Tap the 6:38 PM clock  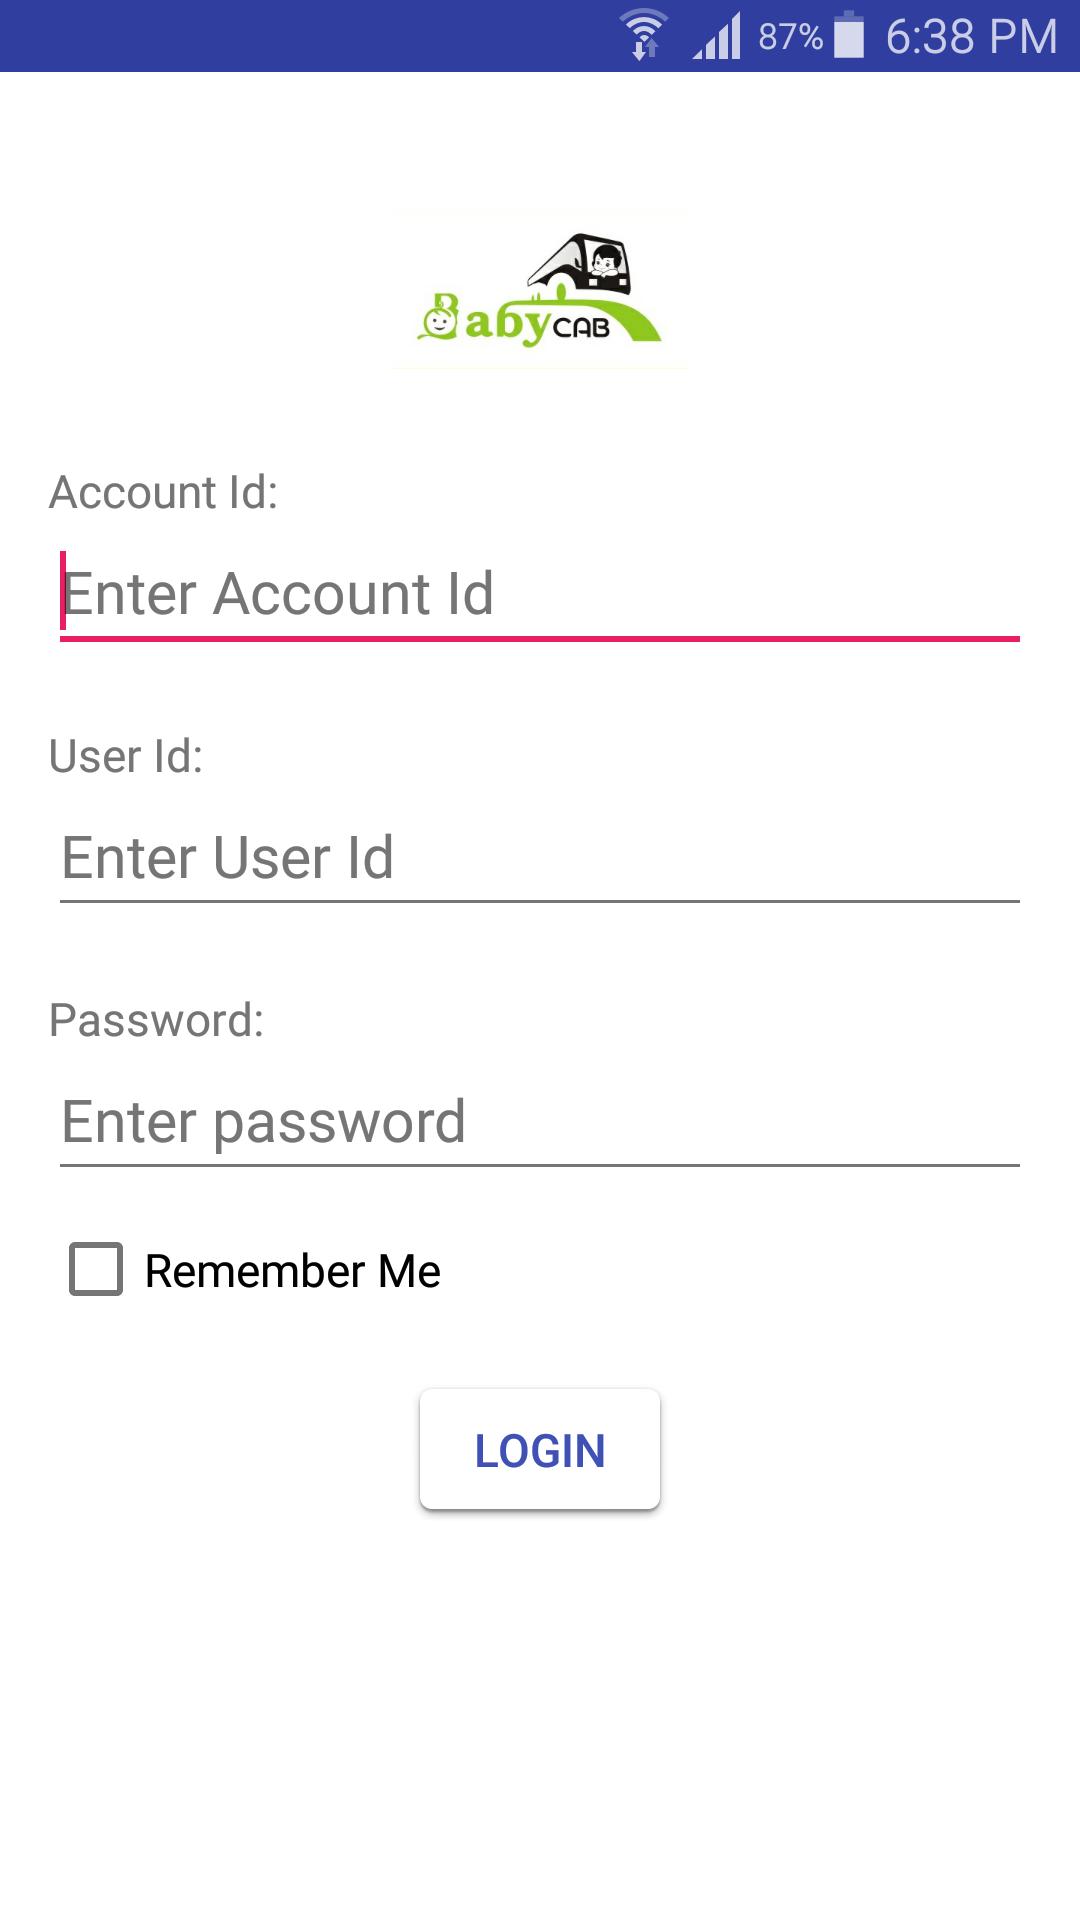(971, 37)
